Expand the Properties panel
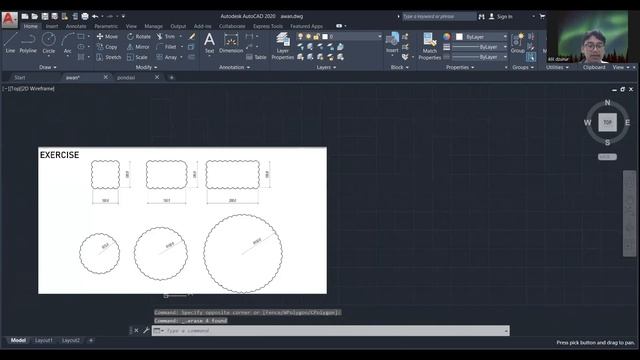The image size is (640, 360). (460, 67)
